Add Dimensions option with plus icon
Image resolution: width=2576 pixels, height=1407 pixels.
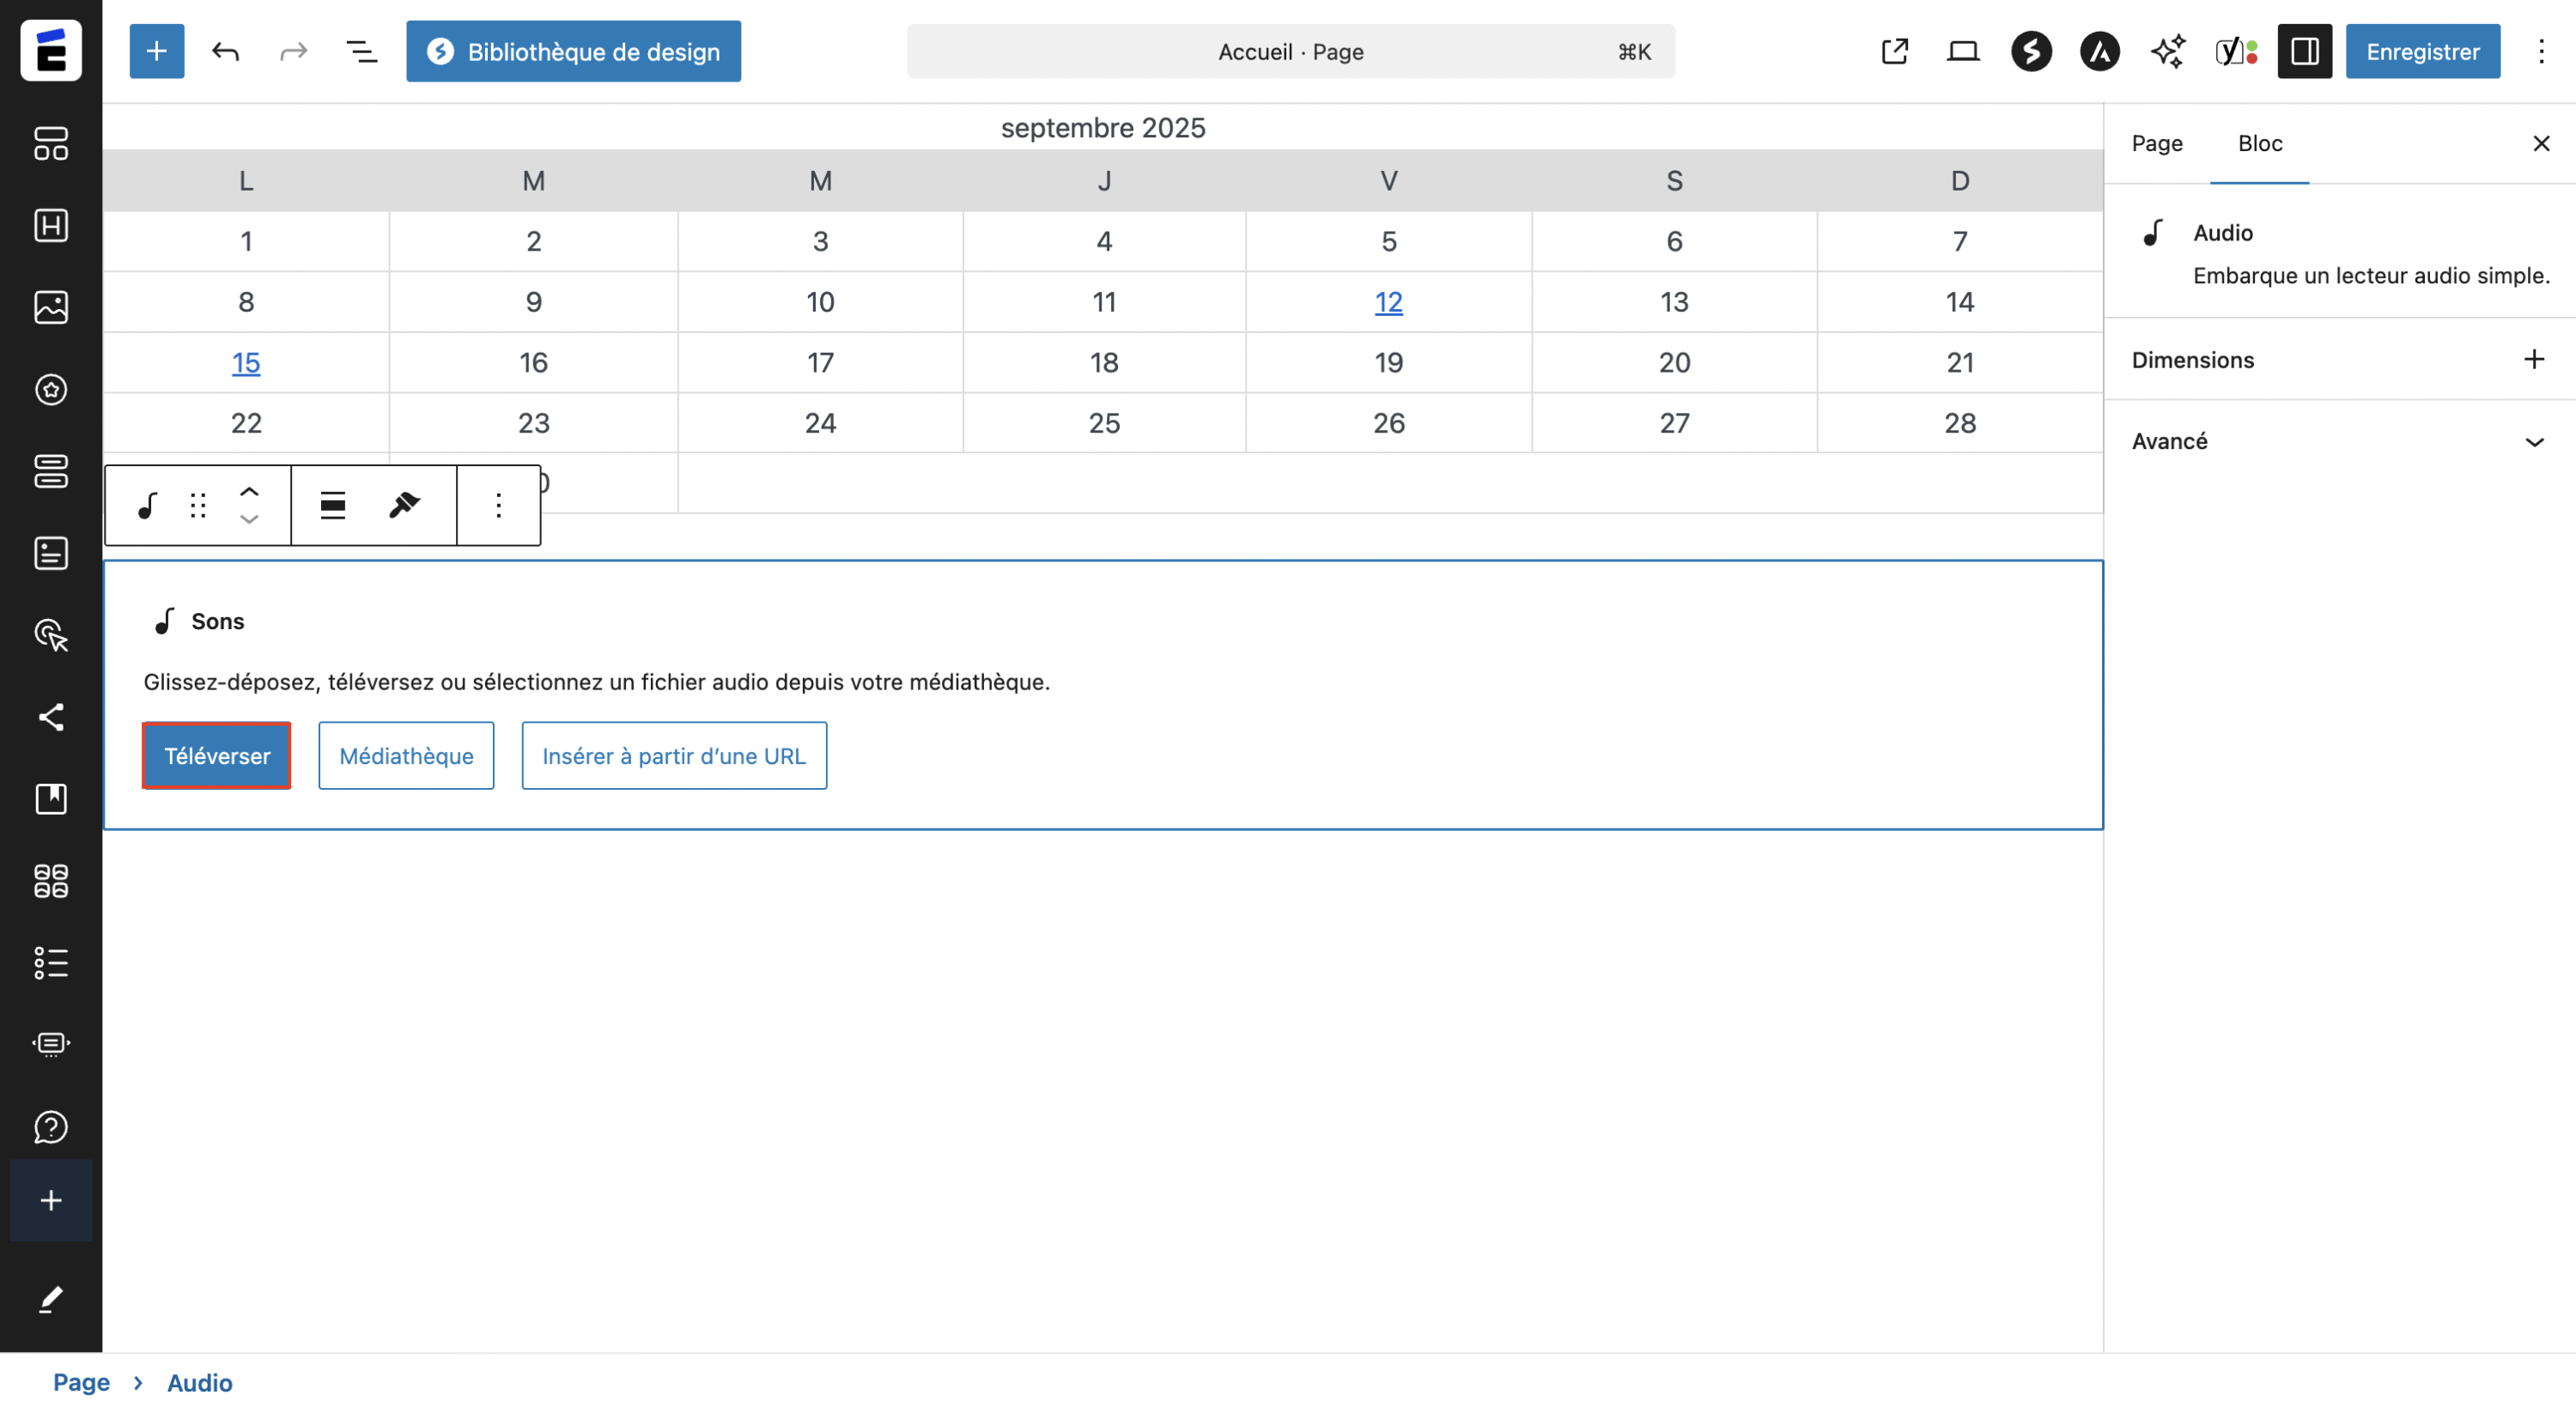click(2533, 360)
